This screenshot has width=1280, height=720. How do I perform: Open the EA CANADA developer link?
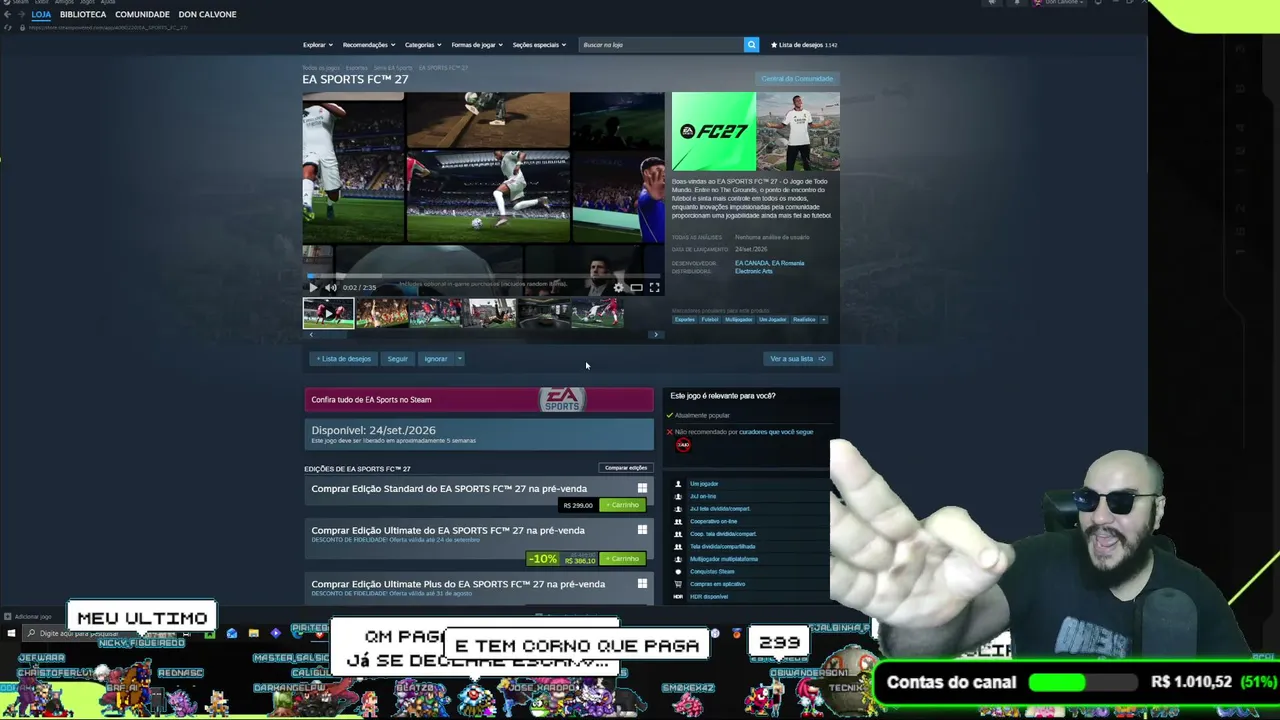pyautogui.click(x=750, y=263)
